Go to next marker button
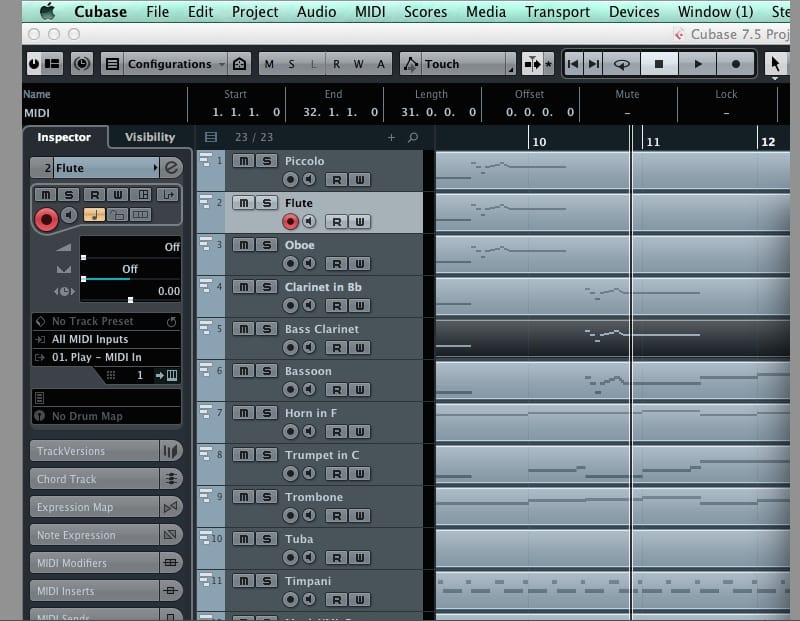Viewport: 800px width, 621px height. (593, 64)
